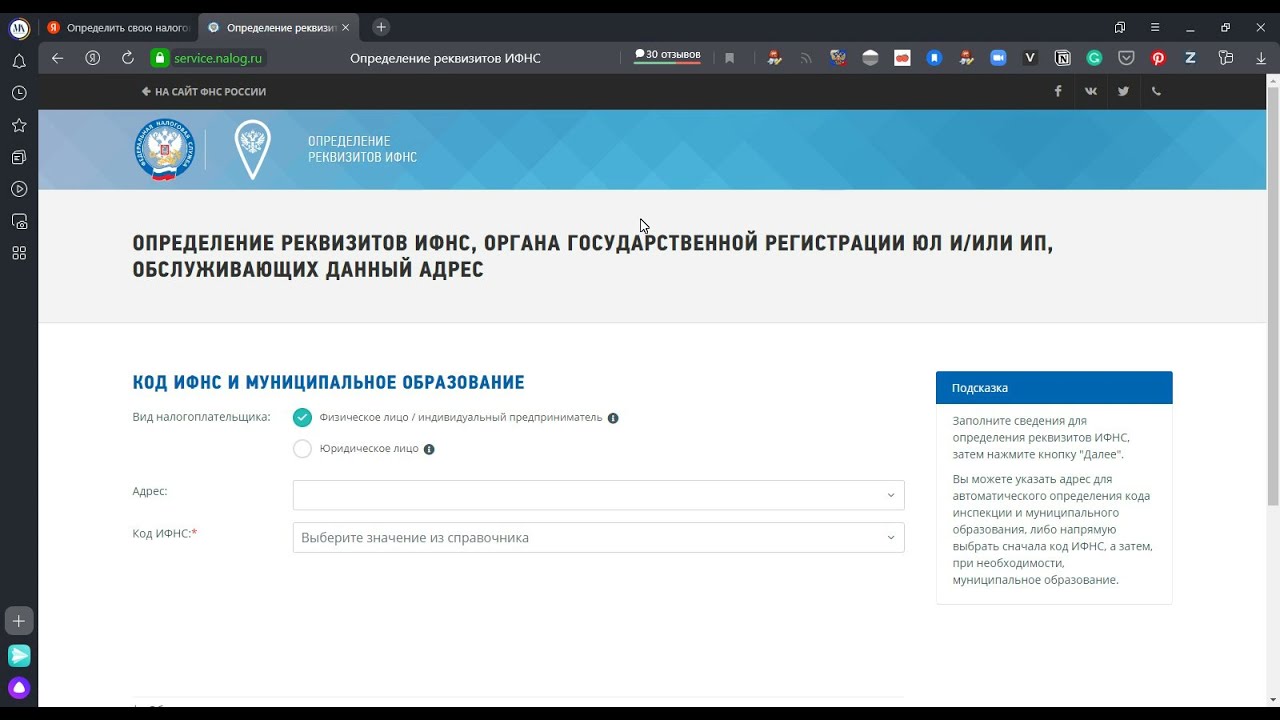Viewport: 1280px width, 720px height.
Task: Open the favorites star in the sidebar
Action: 19,125
